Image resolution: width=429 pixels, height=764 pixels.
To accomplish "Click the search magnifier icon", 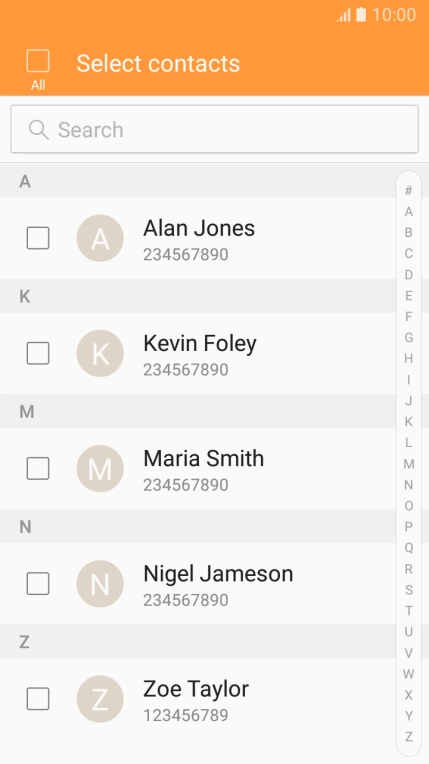I will coord(39,130).
